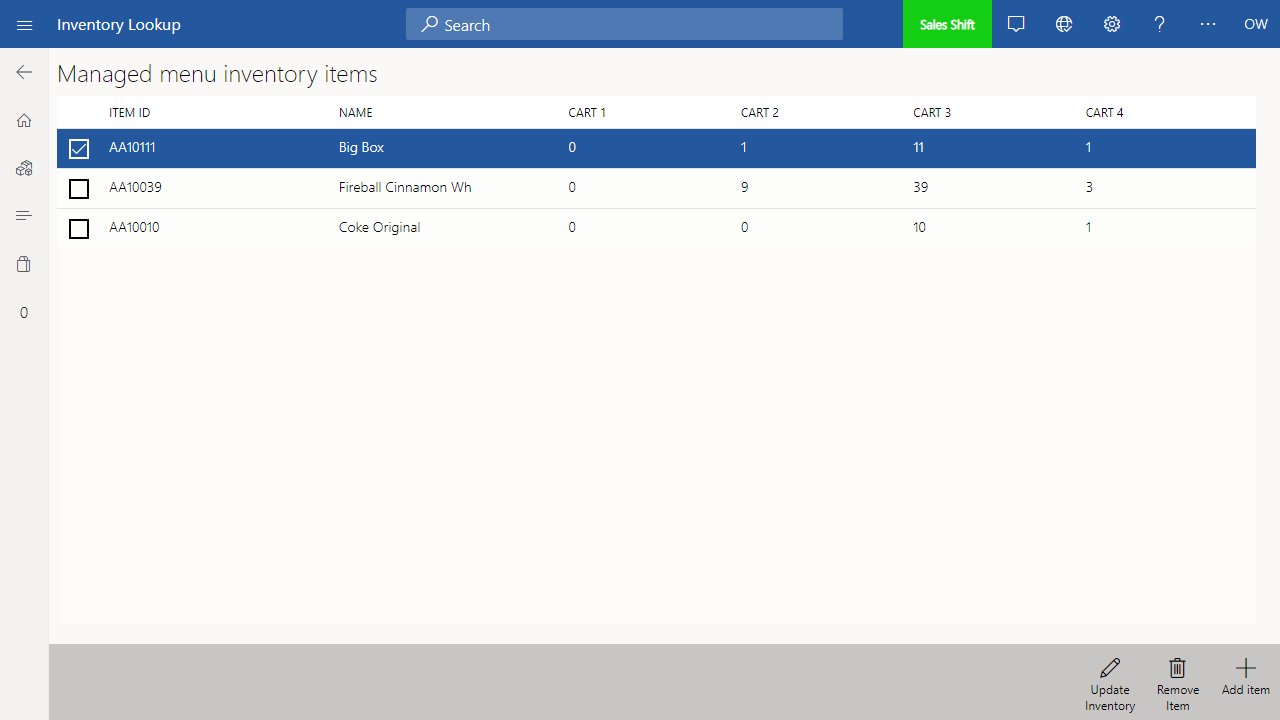Select item ID AA10111 cell
Image resolution: width=1280 pixels, height=720 pixels.
132,147
